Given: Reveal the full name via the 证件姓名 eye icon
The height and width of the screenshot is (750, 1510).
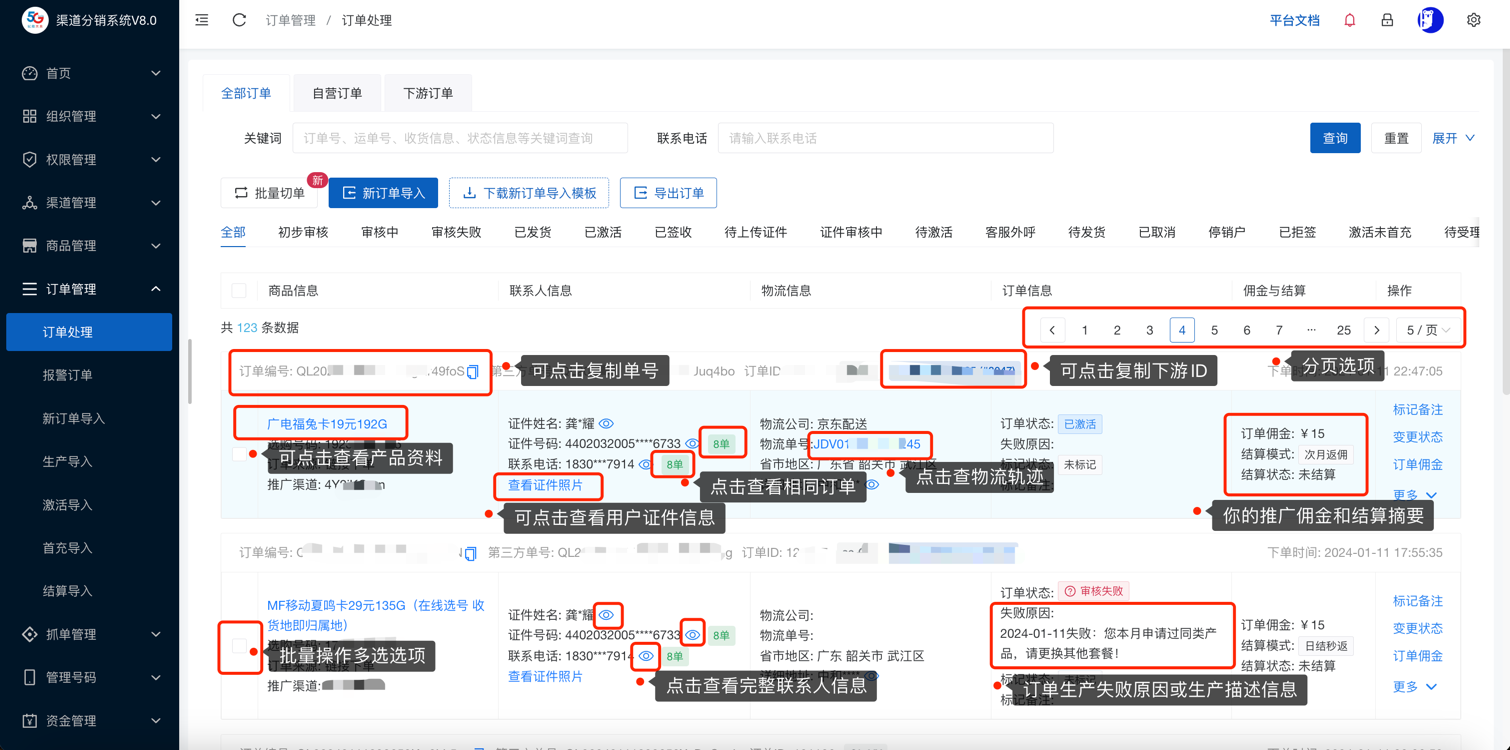Looking at the screenshot, I should [606, 424].
